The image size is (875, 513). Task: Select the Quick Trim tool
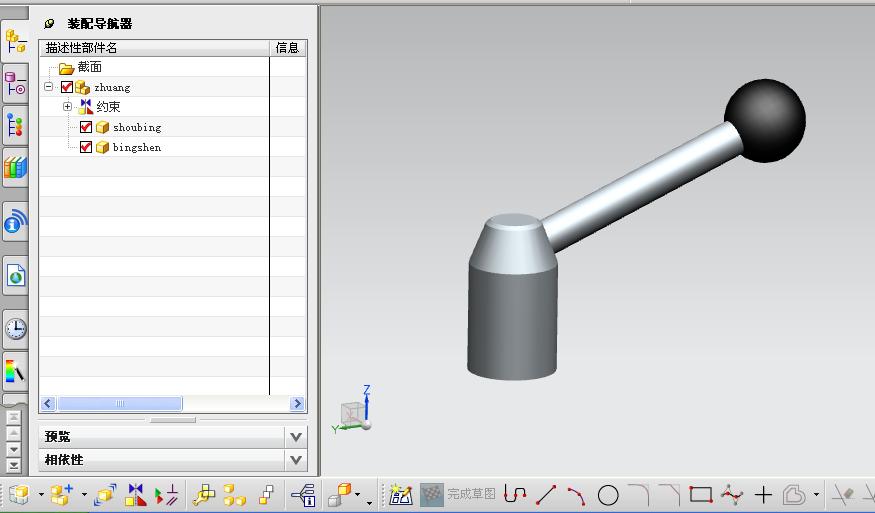pos(843,495)
